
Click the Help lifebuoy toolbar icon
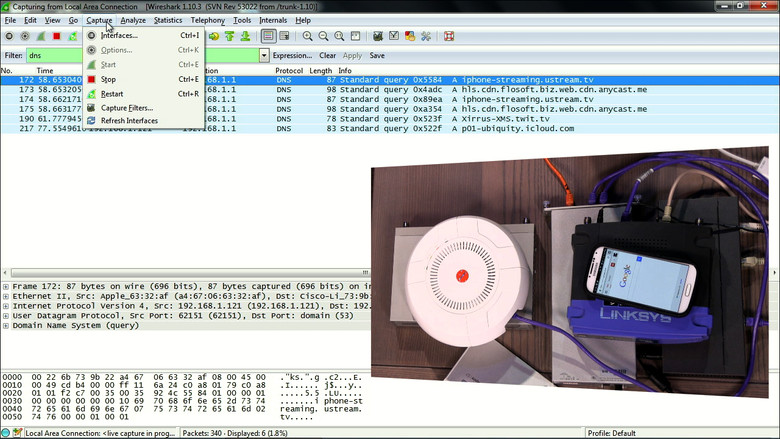pyautogui.click(x=449, y=36)
